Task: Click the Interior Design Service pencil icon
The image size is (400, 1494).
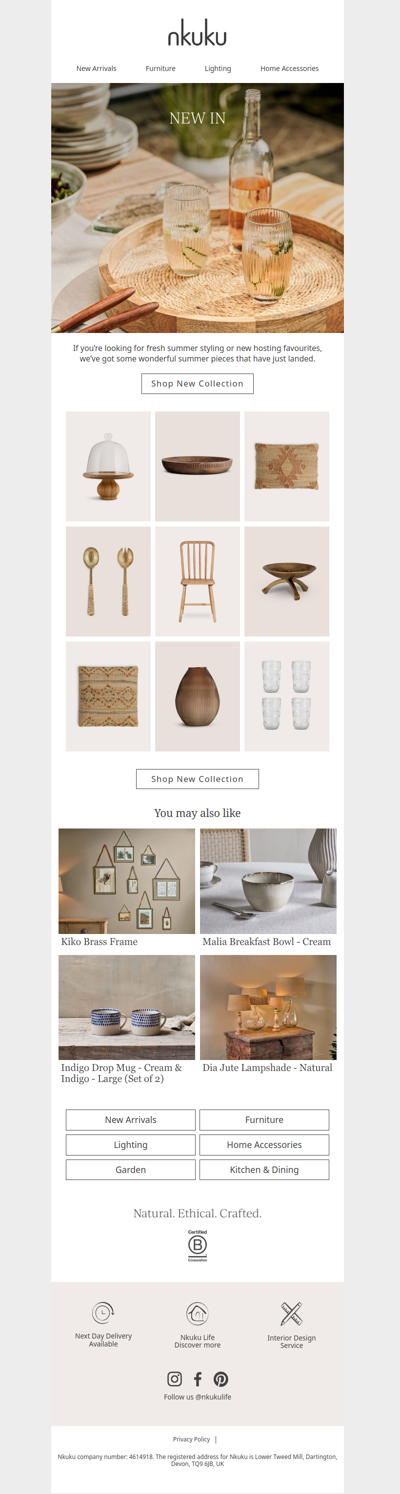Action: tap(291, 1313)
